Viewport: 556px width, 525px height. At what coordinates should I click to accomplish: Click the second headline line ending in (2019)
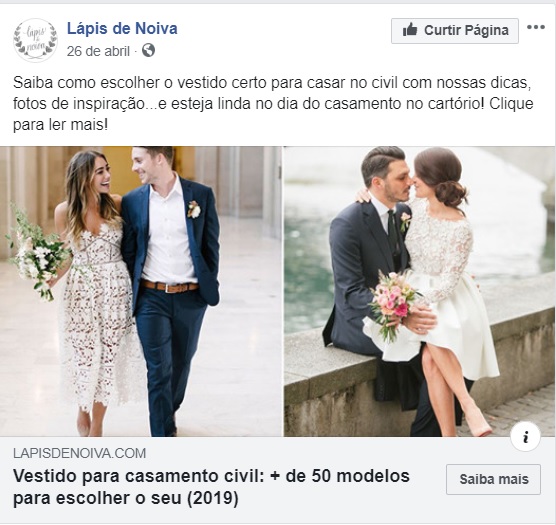point(126,498)
